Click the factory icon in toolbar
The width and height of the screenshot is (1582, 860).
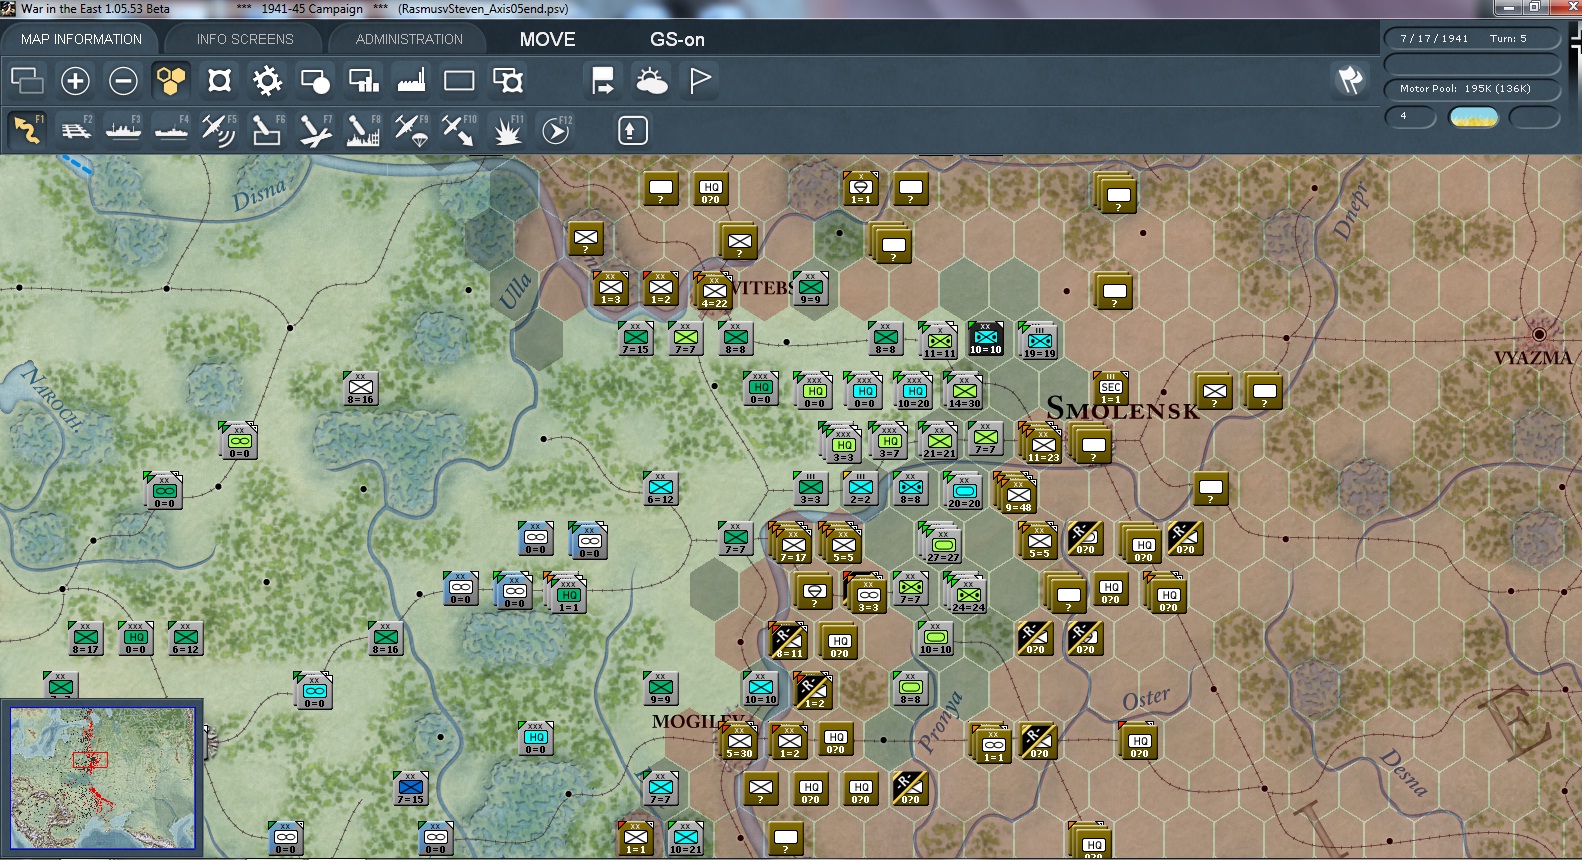411,81
